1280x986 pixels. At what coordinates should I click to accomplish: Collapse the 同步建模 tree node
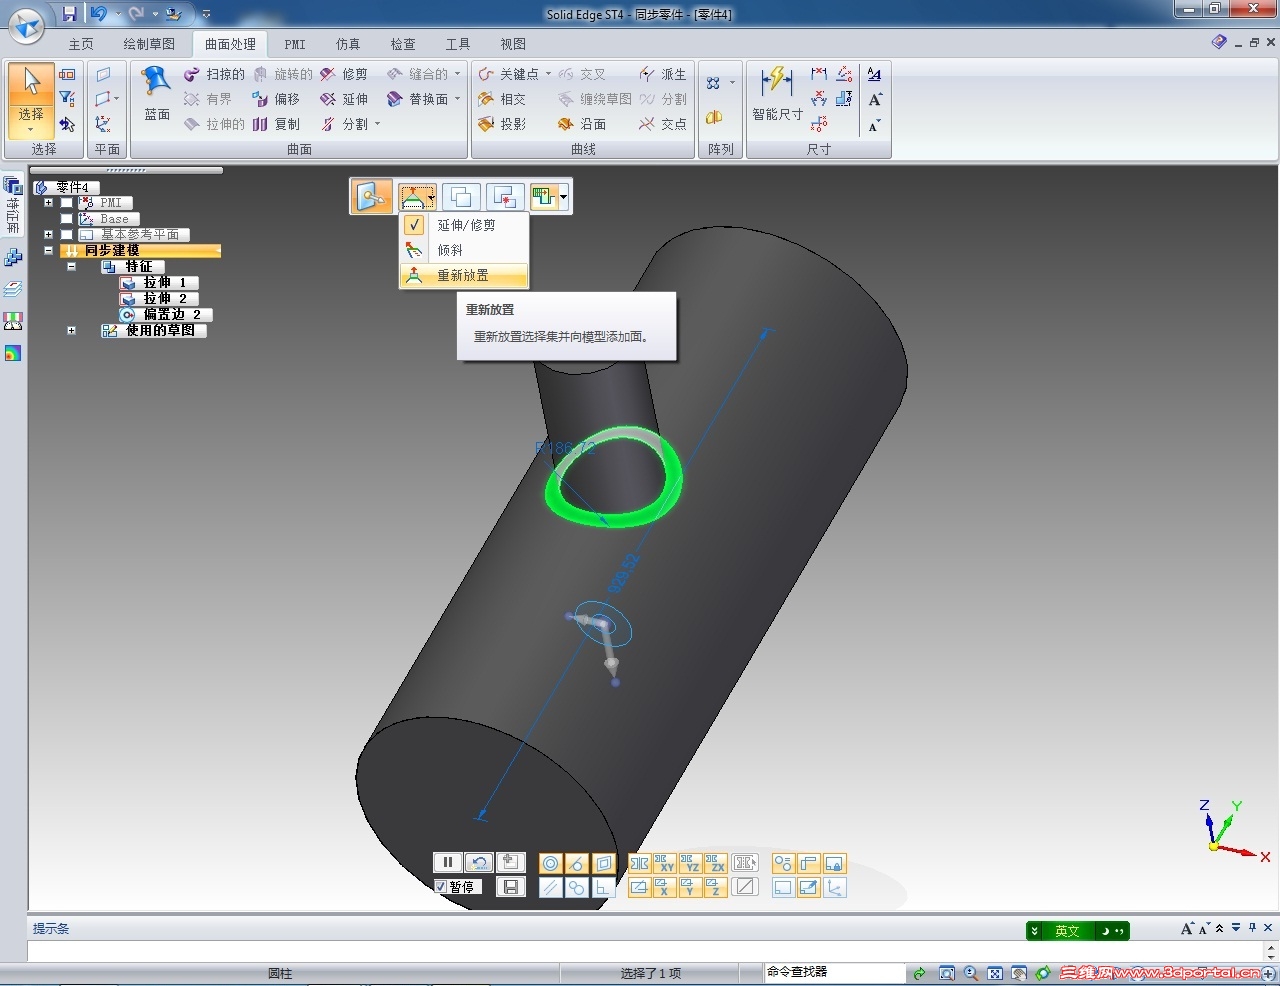tap(48, 251)
